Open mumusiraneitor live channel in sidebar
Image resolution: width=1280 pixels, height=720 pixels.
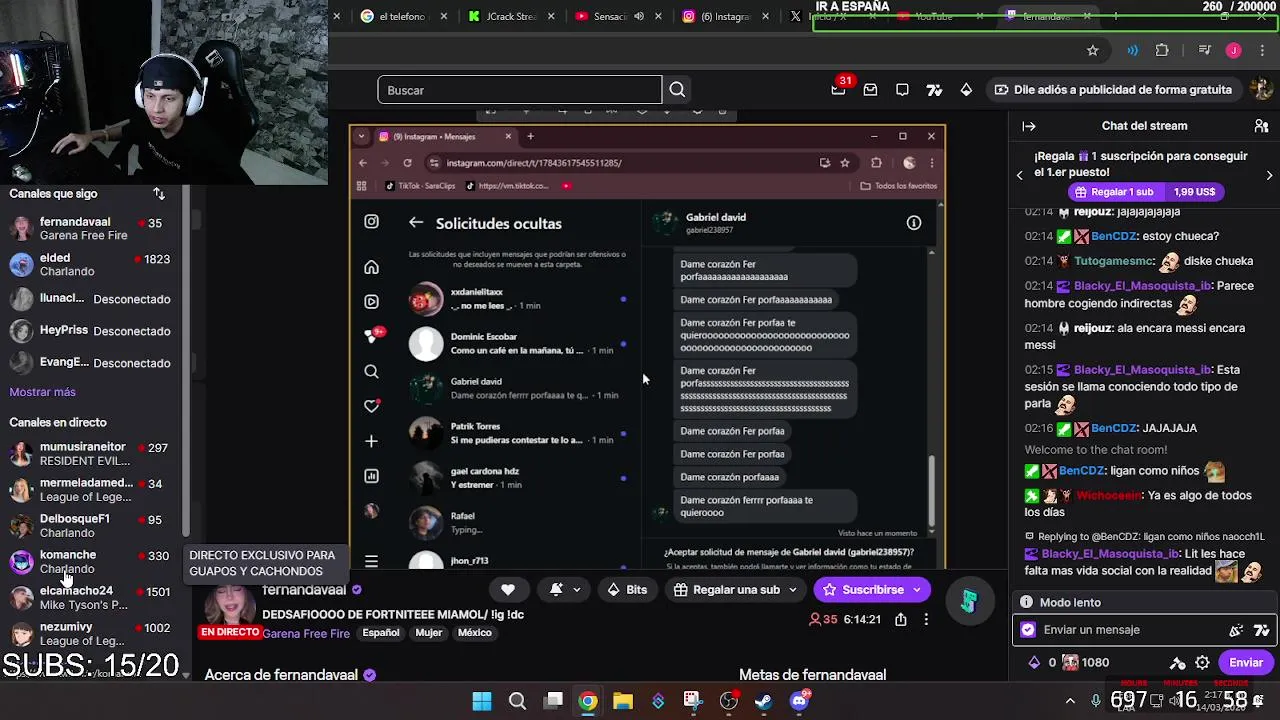[91, 454]
